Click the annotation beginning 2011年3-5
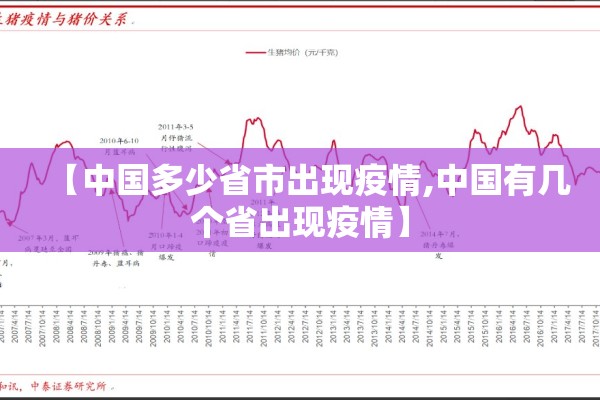 click(x=176, y=137)
